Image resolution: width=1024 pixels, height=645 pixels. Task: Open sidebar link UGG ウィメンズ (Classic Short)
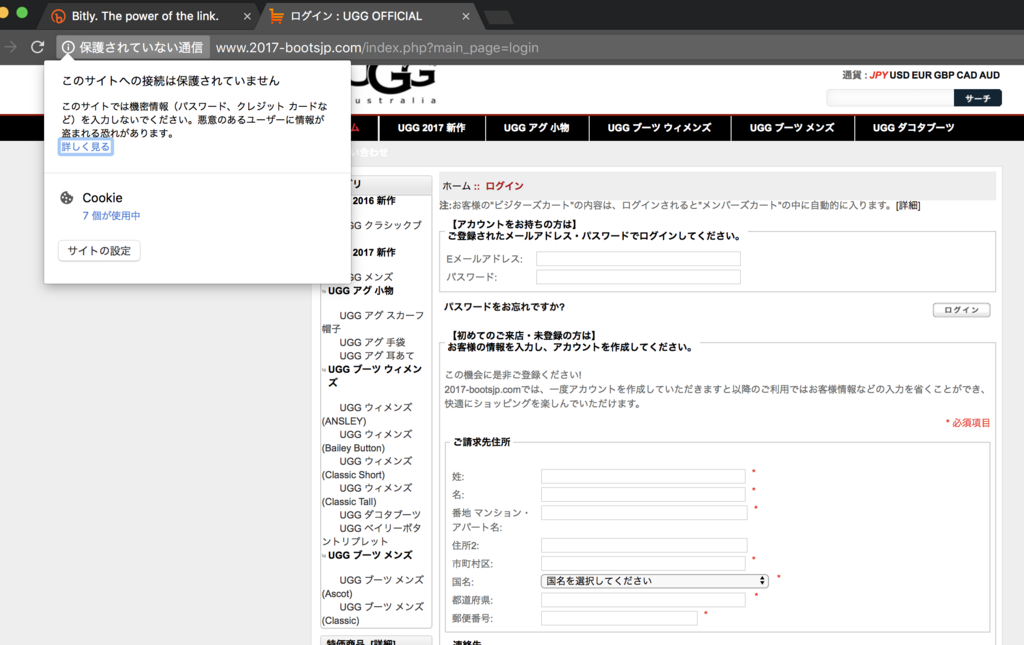tap(367, 467)
